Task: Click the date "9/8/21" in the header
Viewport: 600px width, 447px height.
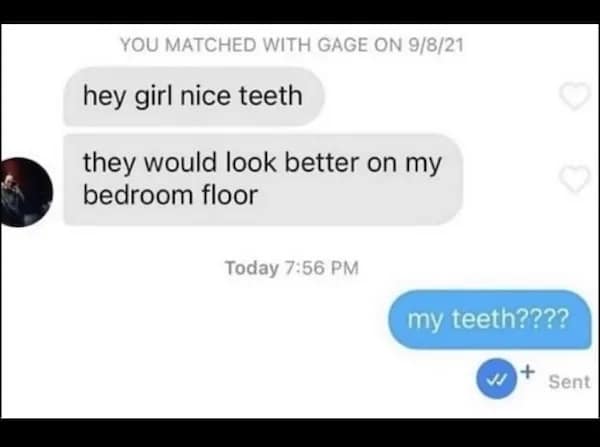Action: point(435,45)
